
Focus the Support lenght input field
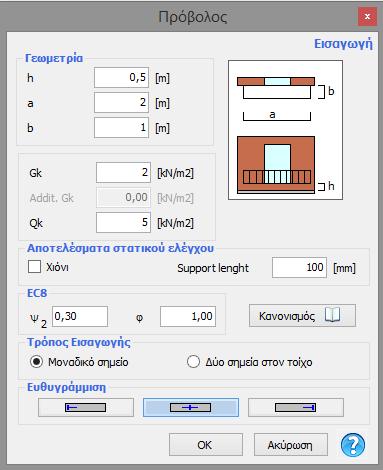[299, 267]
